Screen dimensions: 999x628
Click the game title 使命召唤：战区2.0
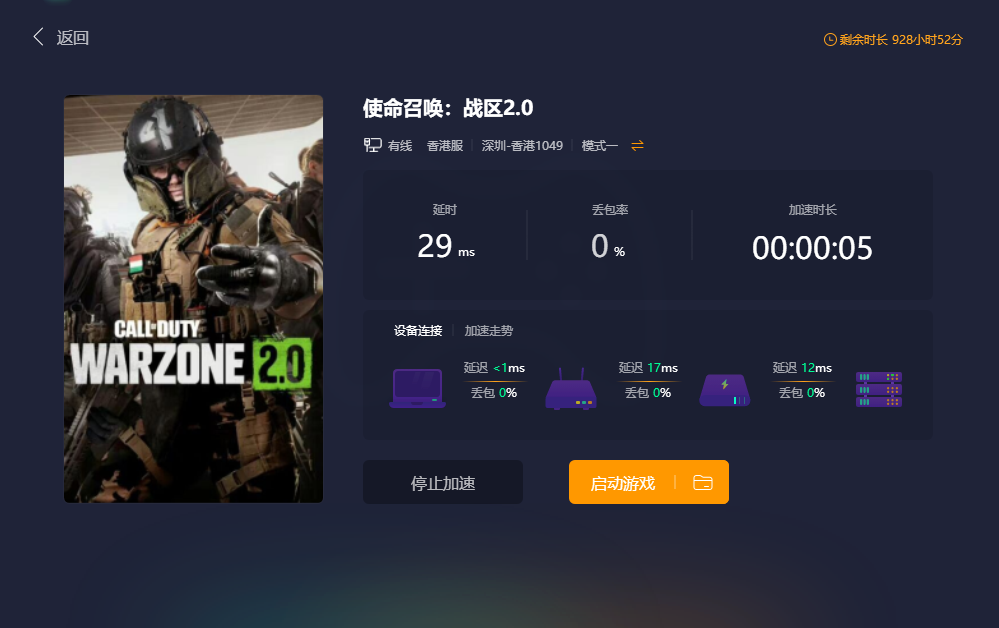(x=448, y=108)
